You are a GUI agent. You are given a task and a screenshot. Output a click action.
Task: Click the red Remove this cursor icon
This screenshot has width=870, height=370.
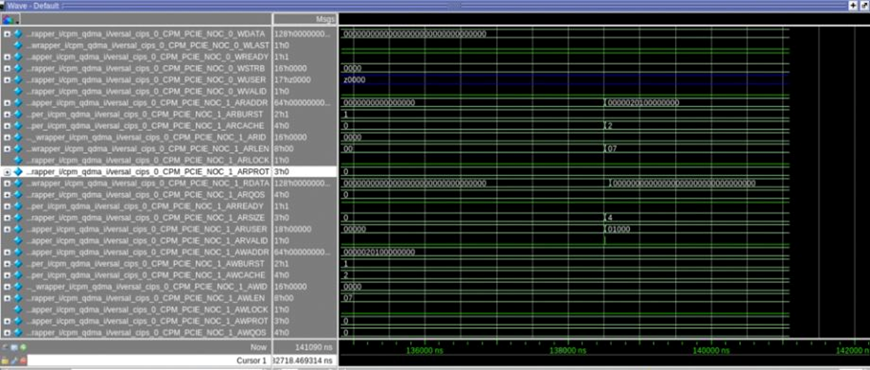(23, 361)
